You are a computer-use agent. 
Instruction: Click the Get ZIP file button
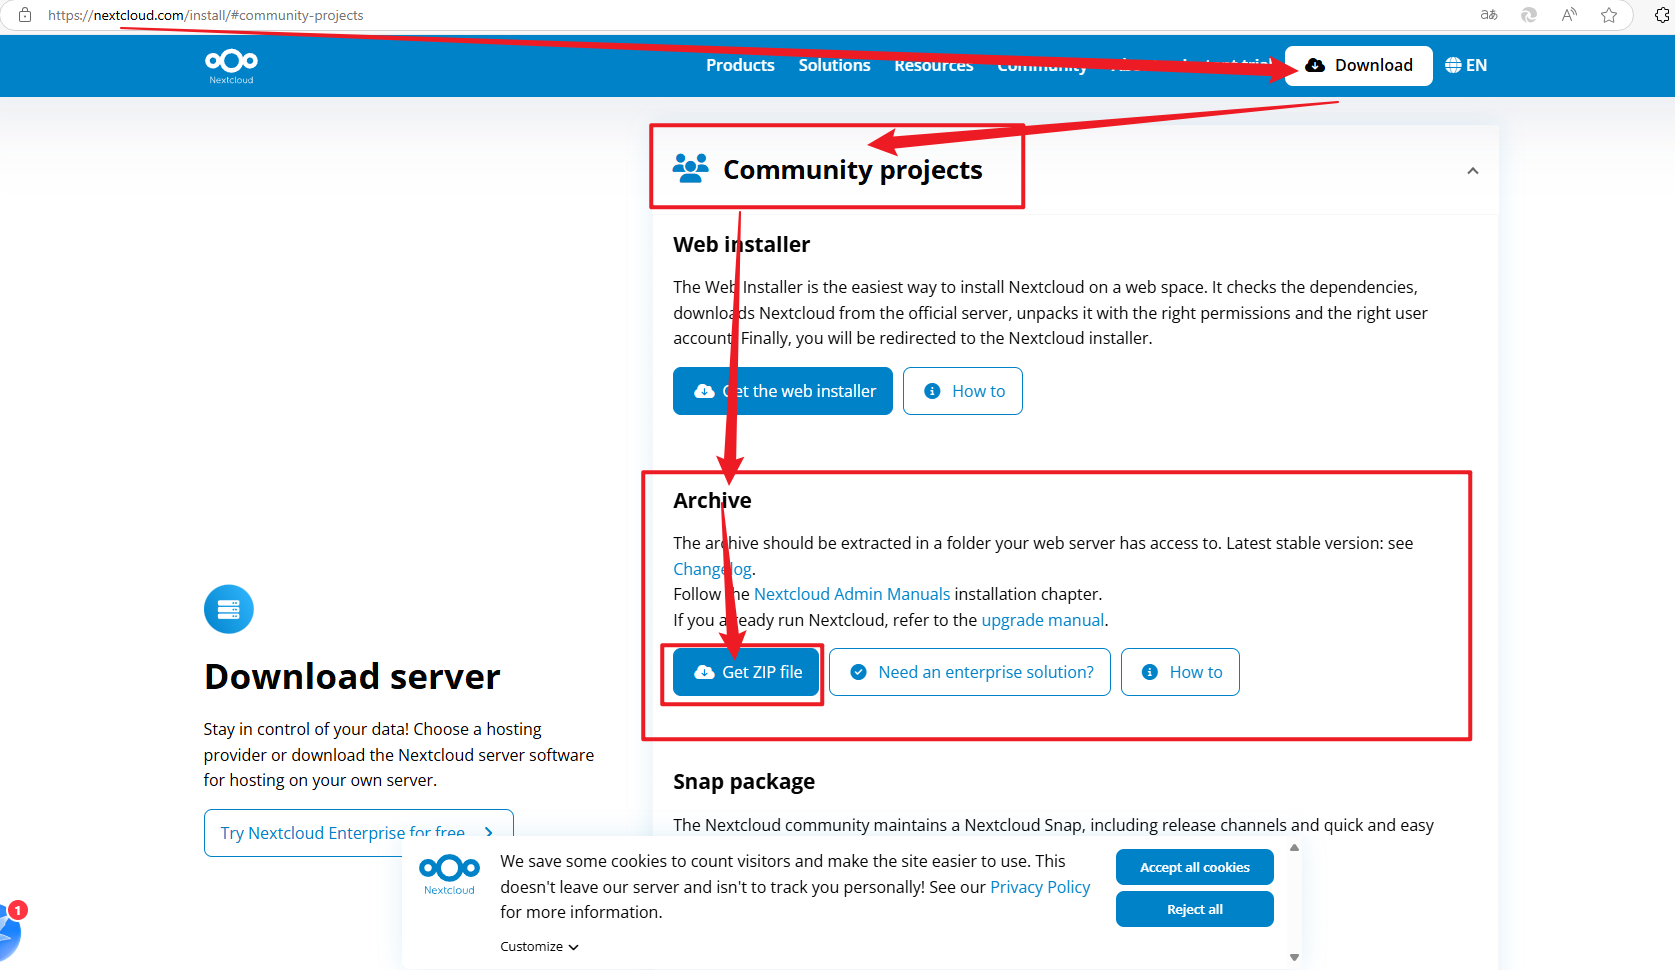coord(746,672)
